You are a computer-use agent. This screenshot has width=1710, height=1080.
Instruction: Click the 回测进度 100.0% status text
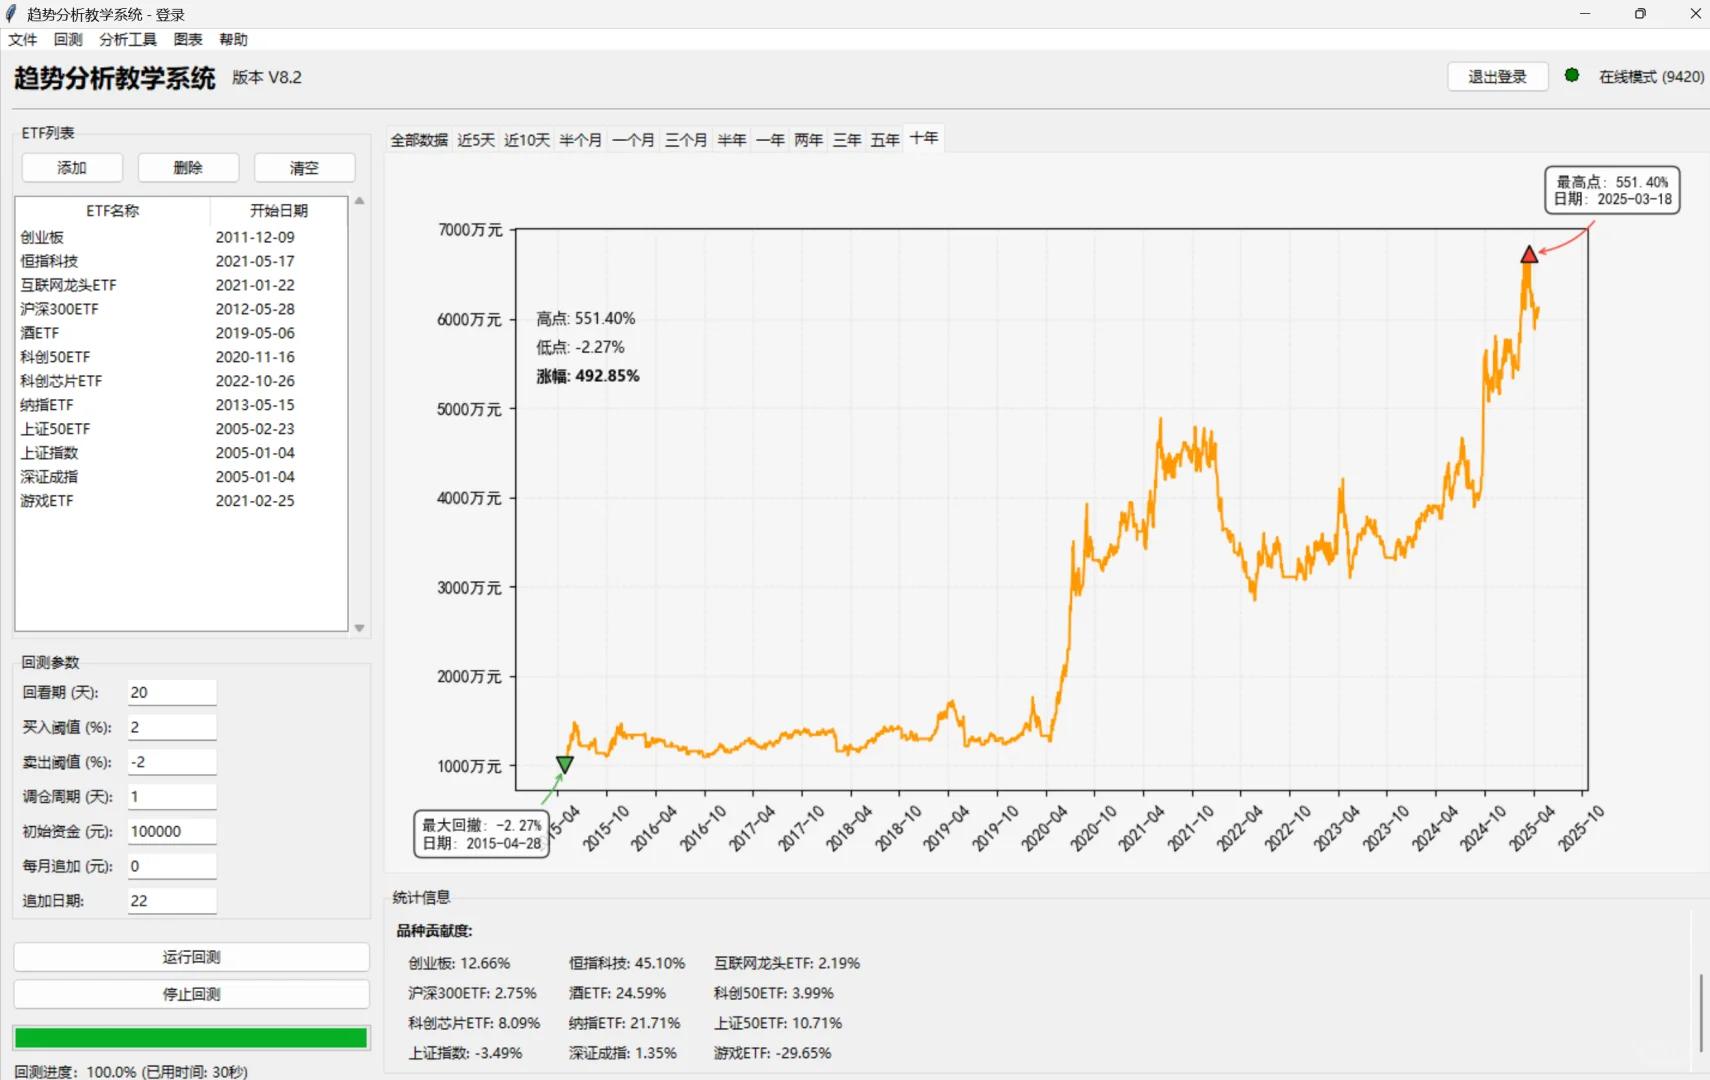point(131,1071)
